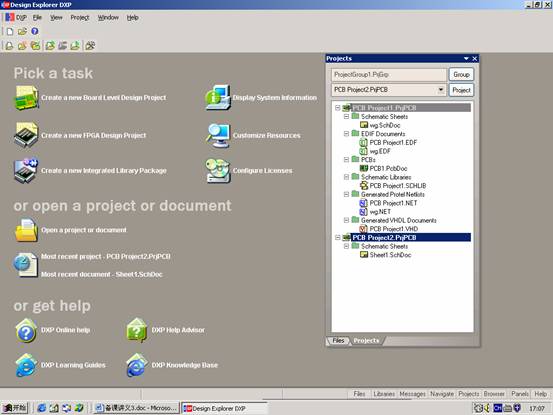Click the blue help question mark icon

coord(35,31)
